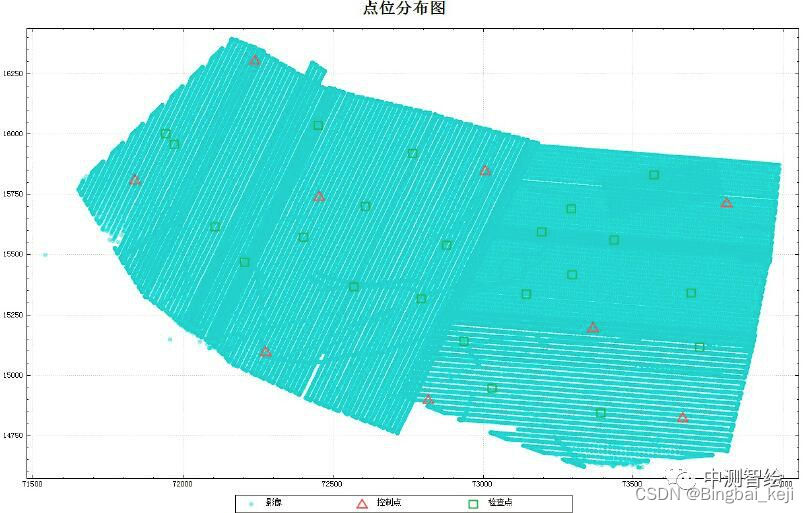The width and height of the screenshot is (808, 513).
Task: Click the 影像 cyan dot legend symbol
Action: click(x=251, y=504)
